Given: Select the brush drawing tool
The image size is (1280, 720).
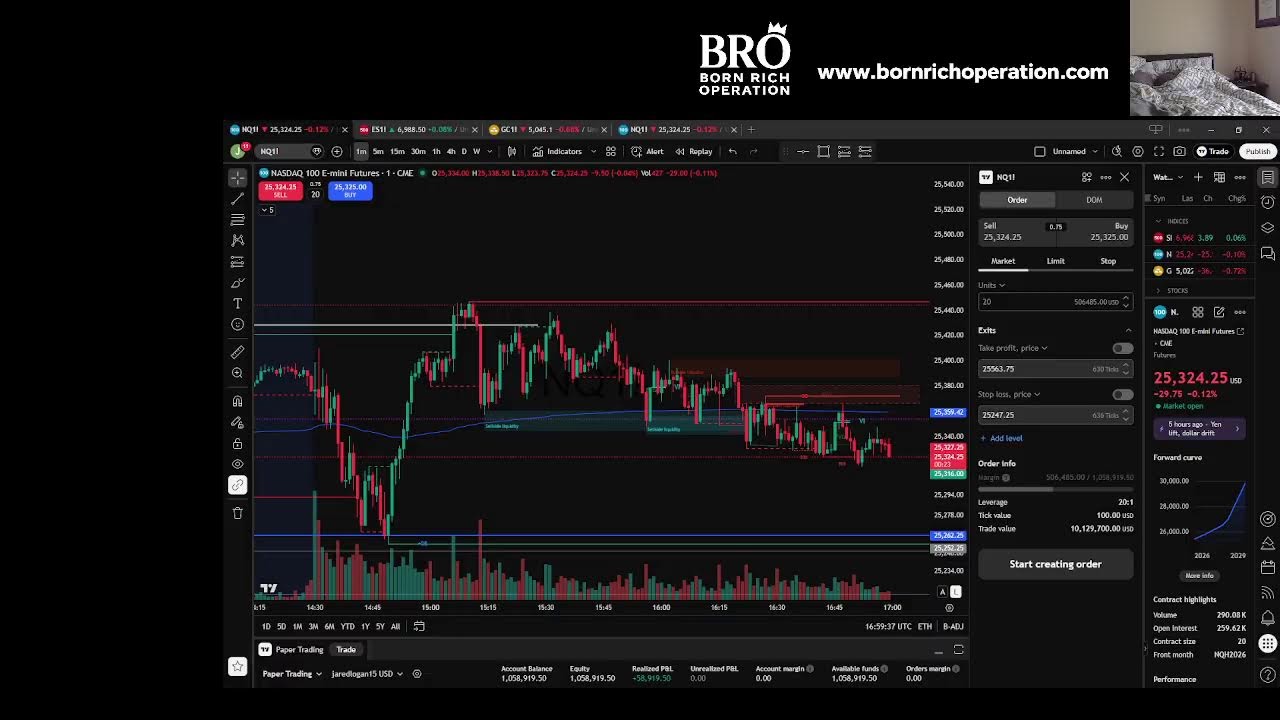Looking at the screenshot, I should coord(237,283).
